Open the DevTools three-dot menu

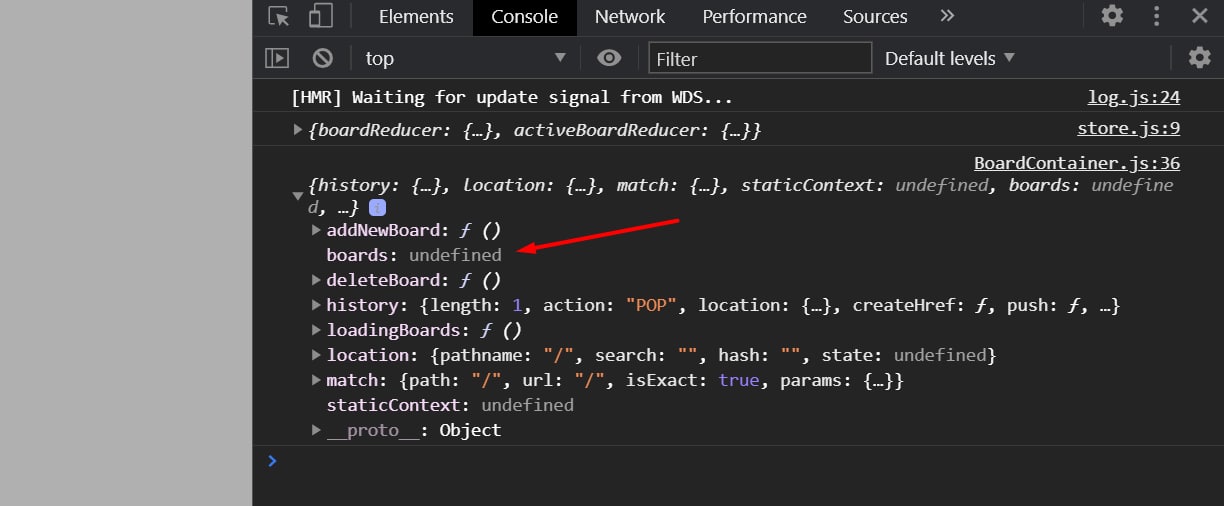pyautogui.click(x=1157, y=16)
